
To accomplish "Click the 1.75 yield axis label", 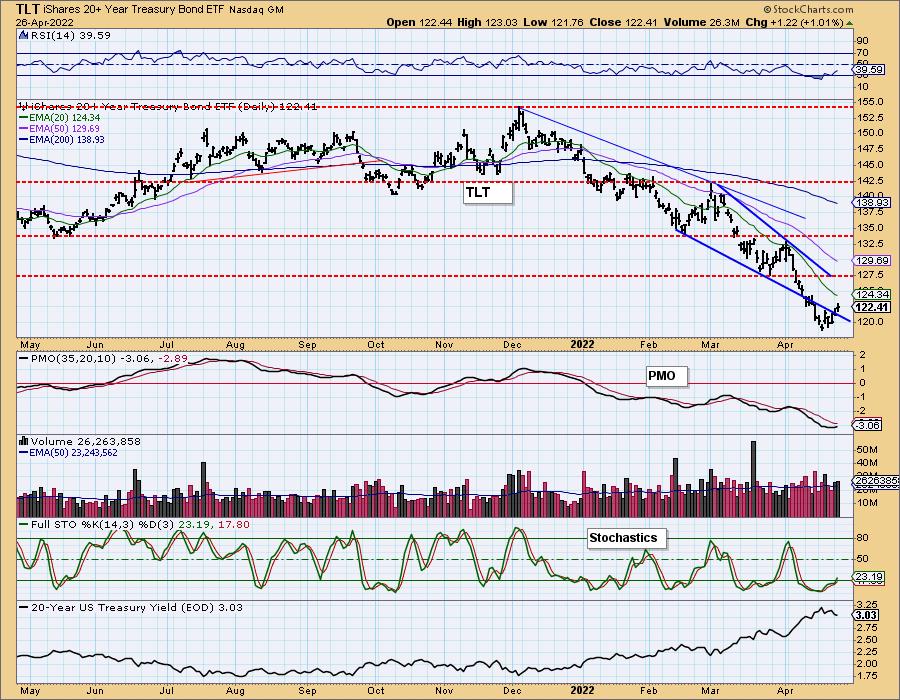I will pyautogui.click(x=868, y=675).
